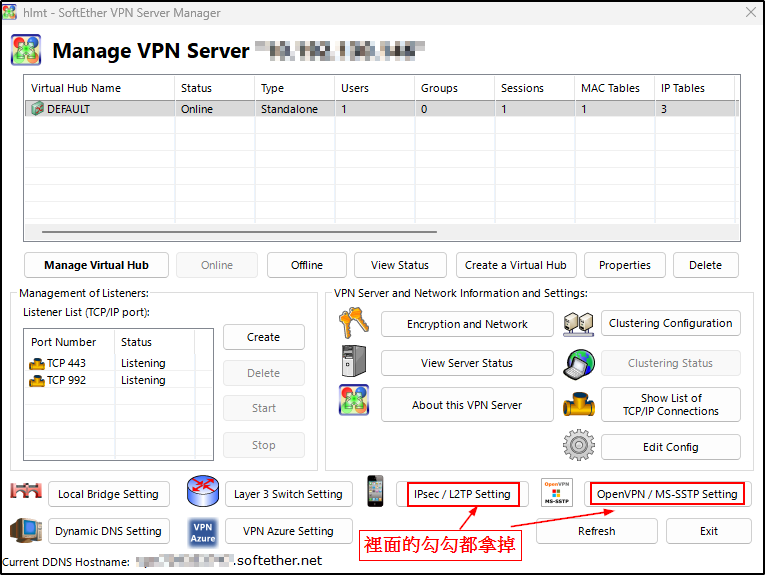Click the Layer 3 switch router icon
Screen dimensions: 765x575
tap(203, 491)
